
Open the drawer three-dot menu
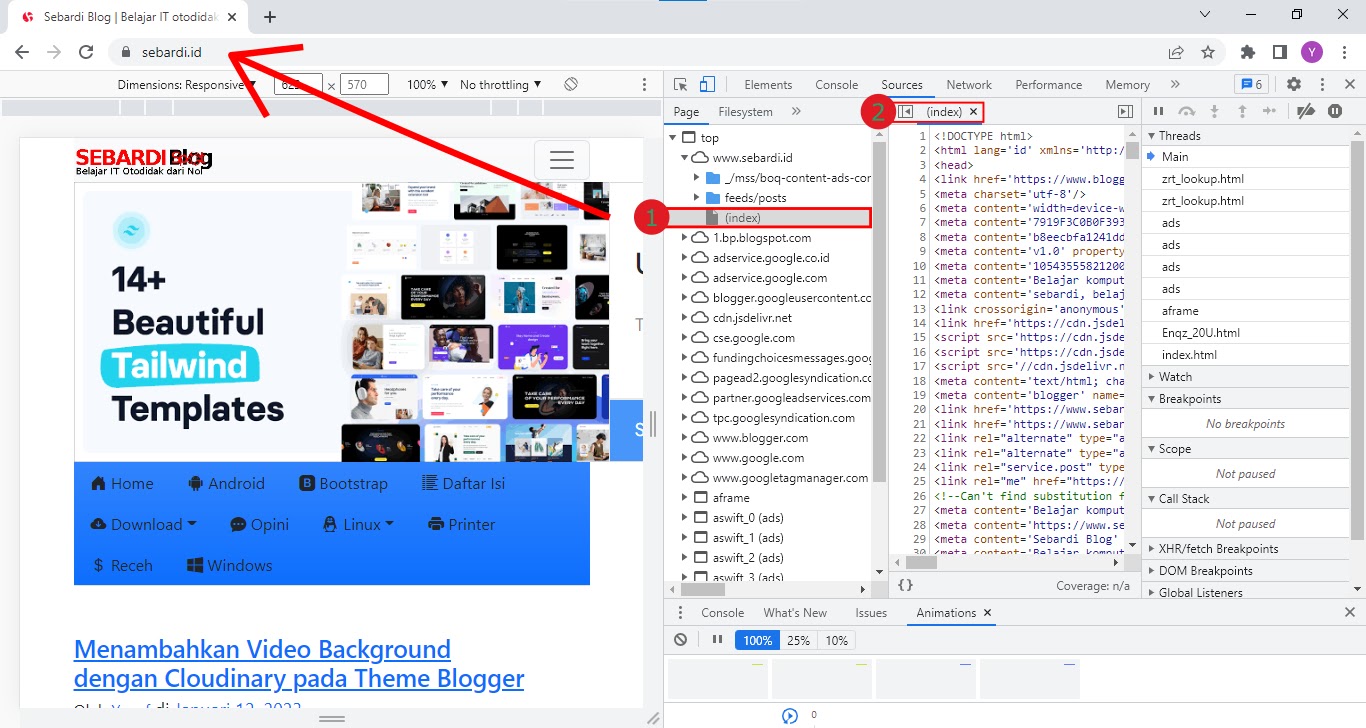pyautogui.click(x=681, y=613)
